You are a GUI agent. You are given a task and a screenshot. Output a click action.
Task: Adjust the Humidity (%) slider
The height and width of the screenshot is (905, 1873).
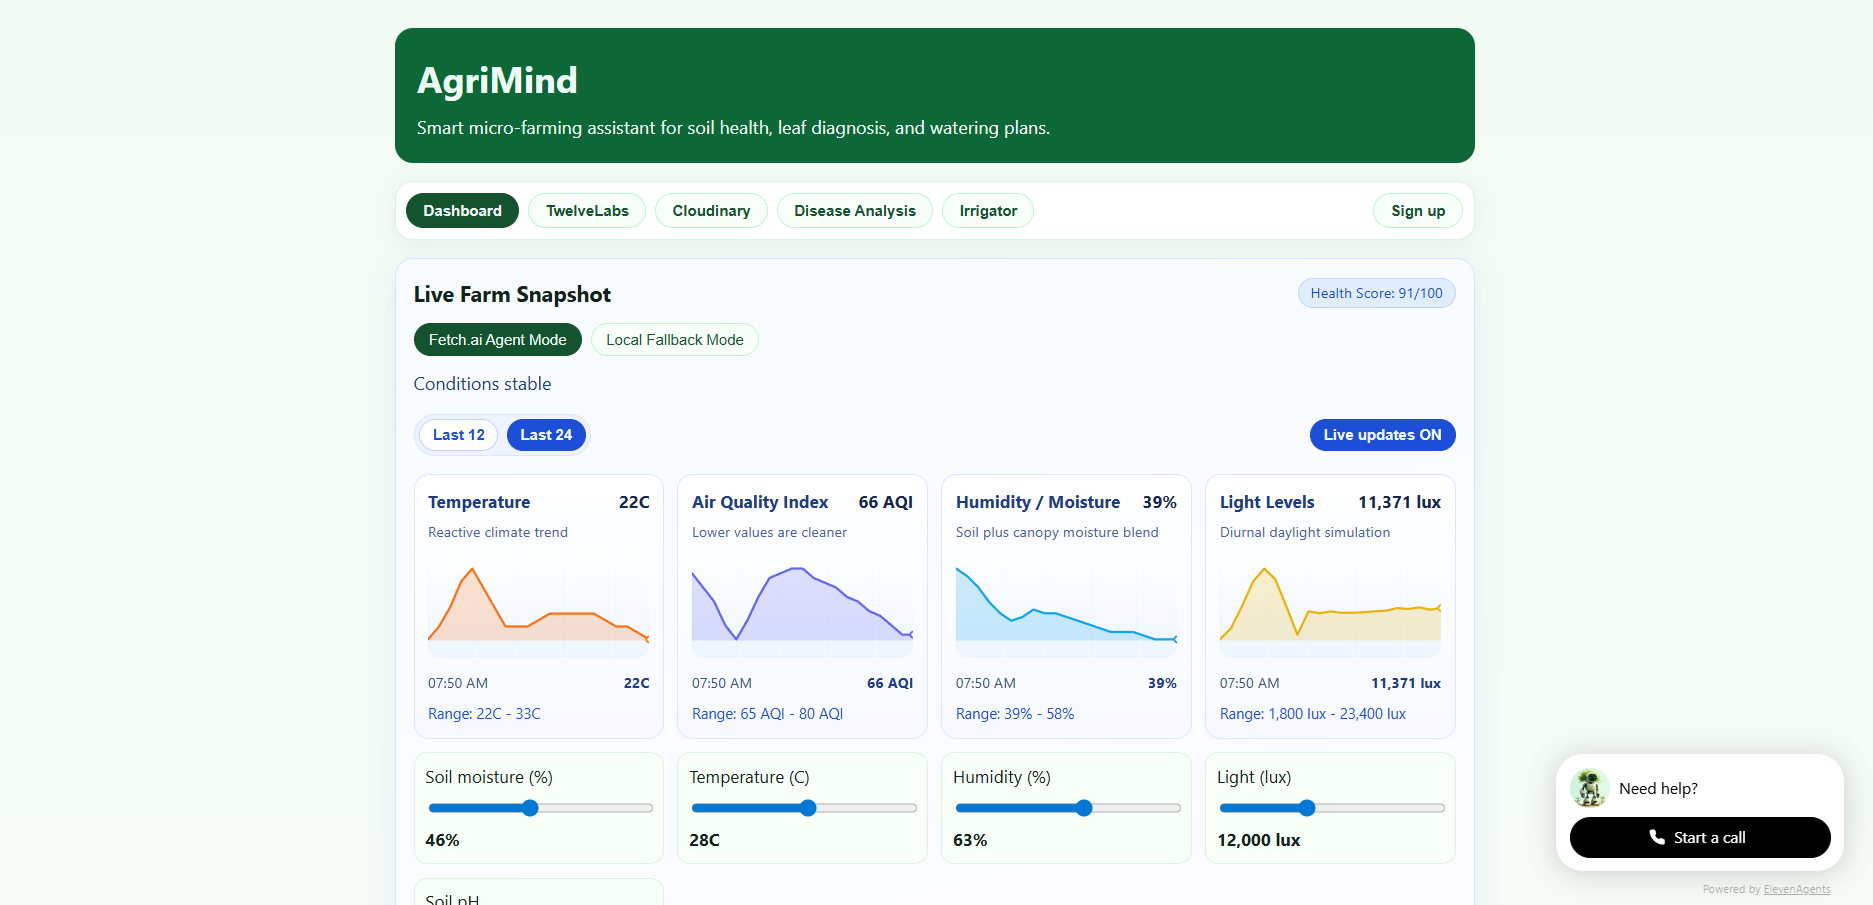click(1068, 808)
